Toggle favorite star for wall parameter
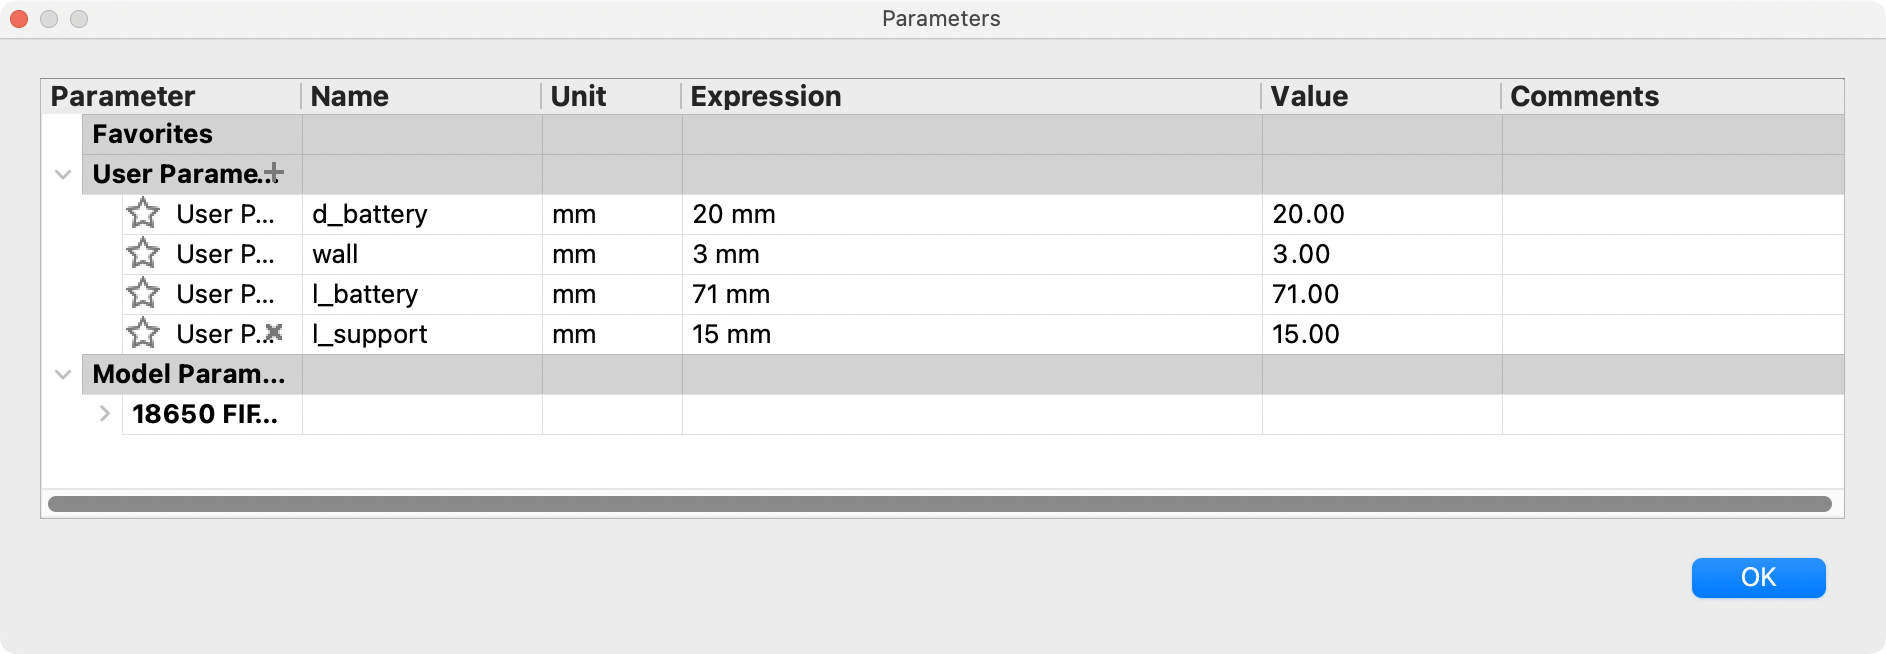The image size is (1886, 654). point(143,254)
